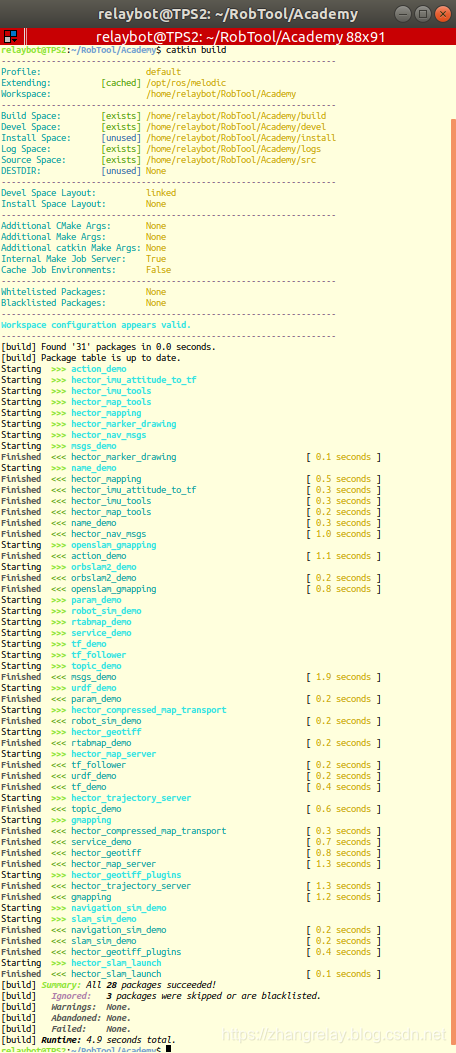Click the Install Space path ending in '/install'
The image size is (456, 1053).
[241, 138]
